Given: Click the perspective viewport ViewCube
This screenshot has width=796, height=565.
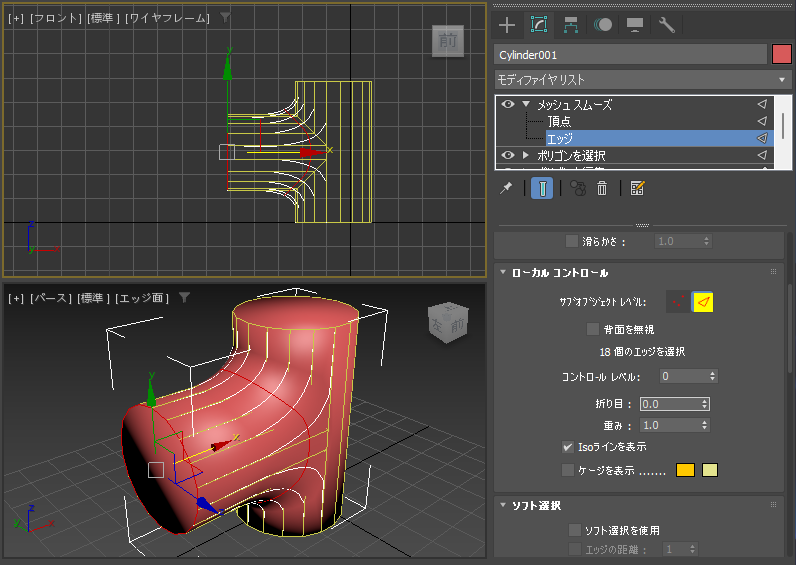Looking at the screenshot, I should click(448, 322).
